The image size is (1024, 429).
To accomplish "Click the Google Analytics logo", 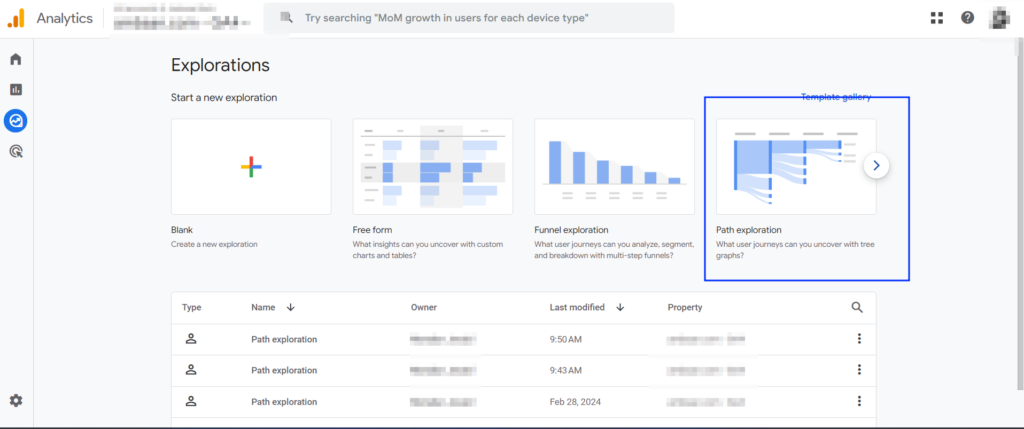I will (x=16, y=18).
